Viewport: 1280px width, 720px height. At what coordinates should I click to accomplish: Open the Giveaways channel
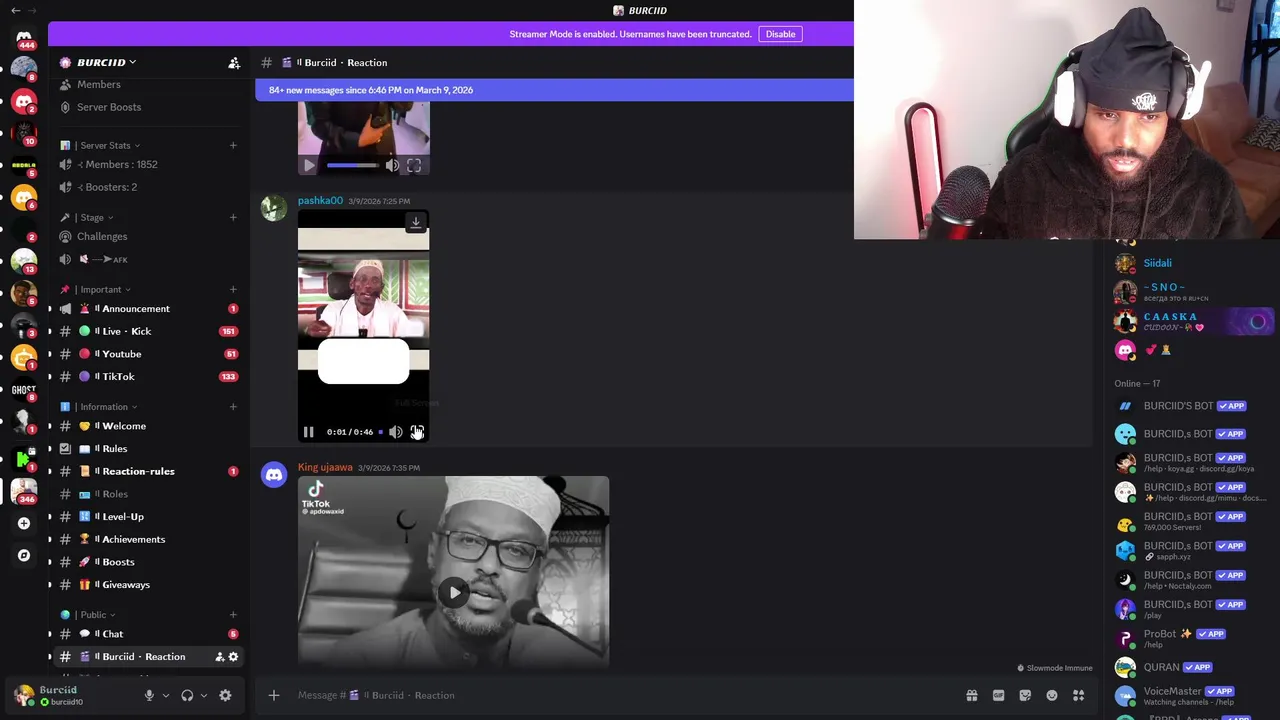coord(148,585)
